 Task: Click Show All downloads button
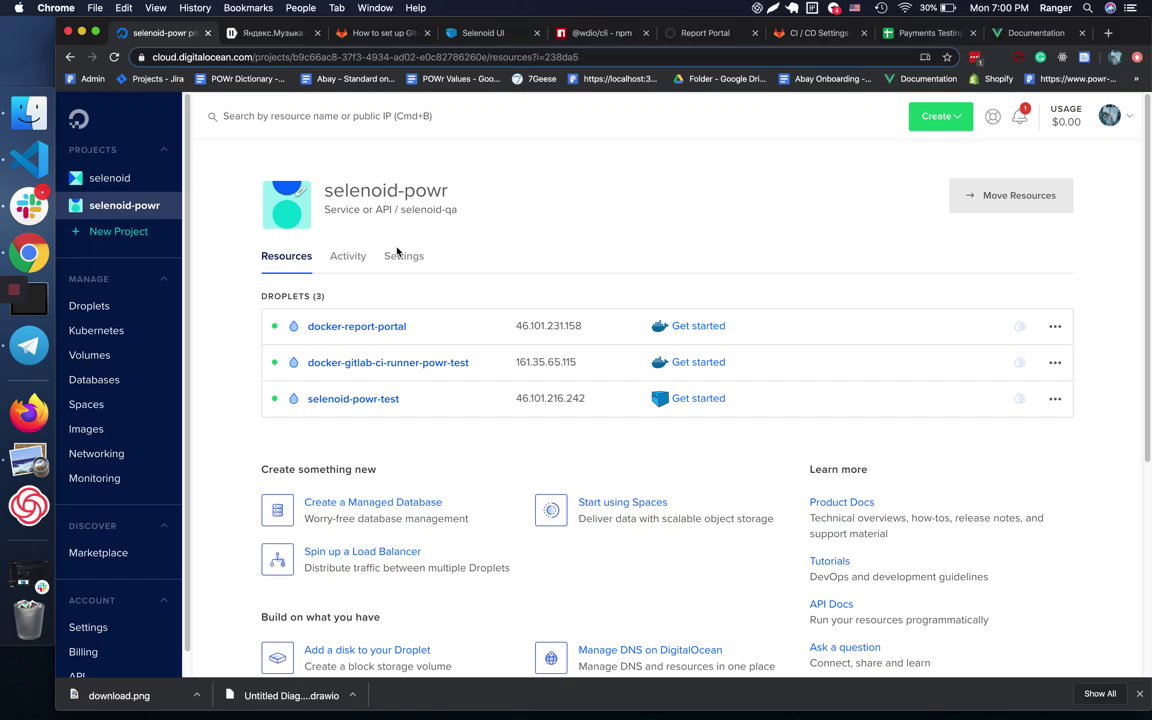1100,694
